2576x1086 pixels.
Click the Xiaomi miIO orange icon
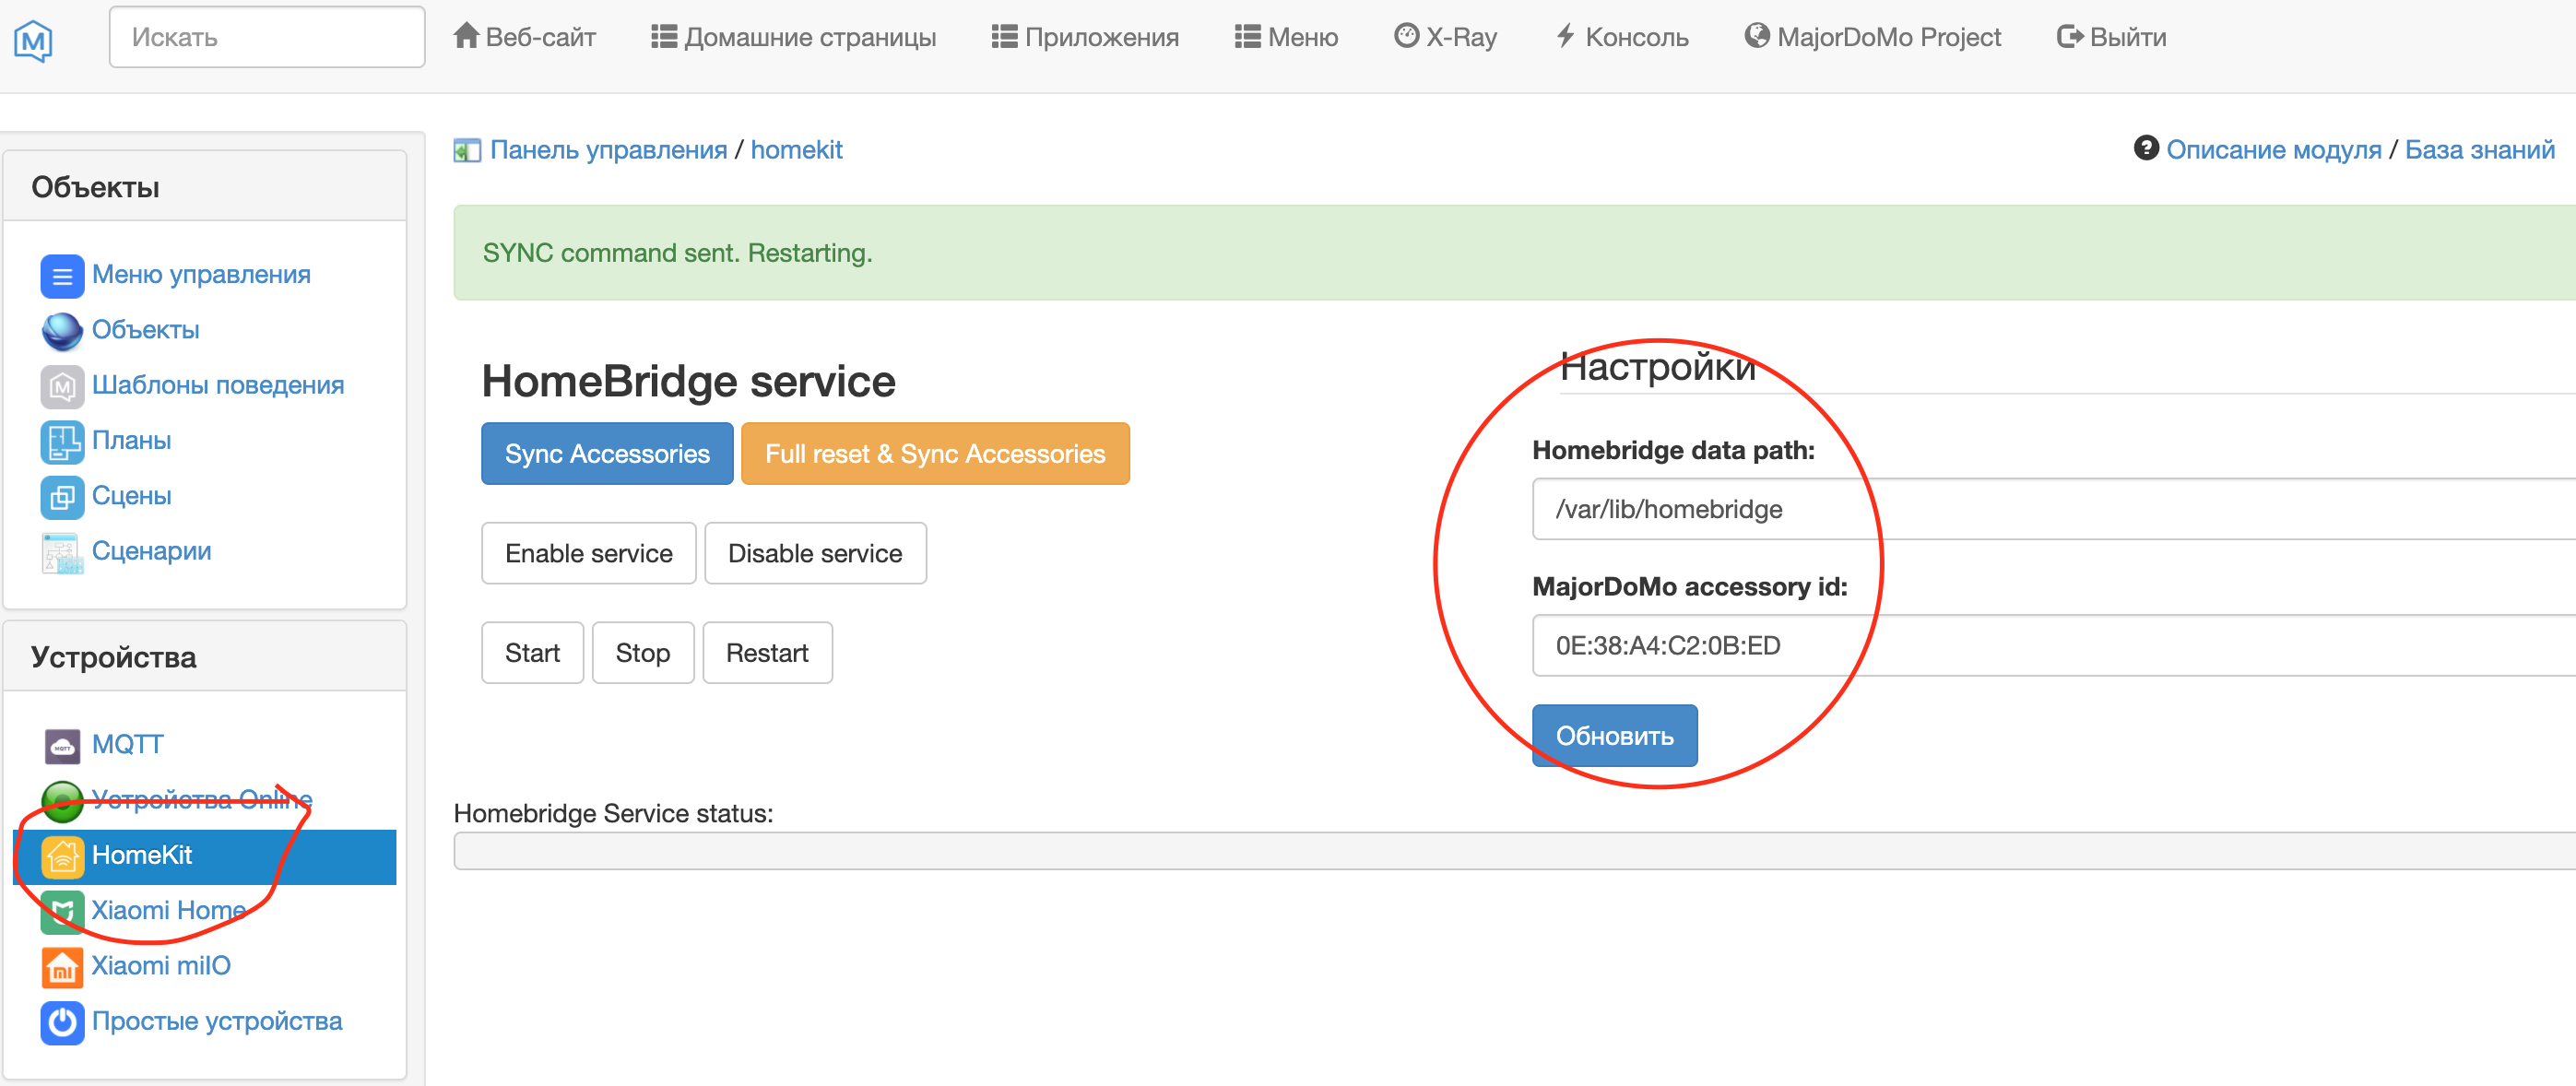tap(62, 966)
